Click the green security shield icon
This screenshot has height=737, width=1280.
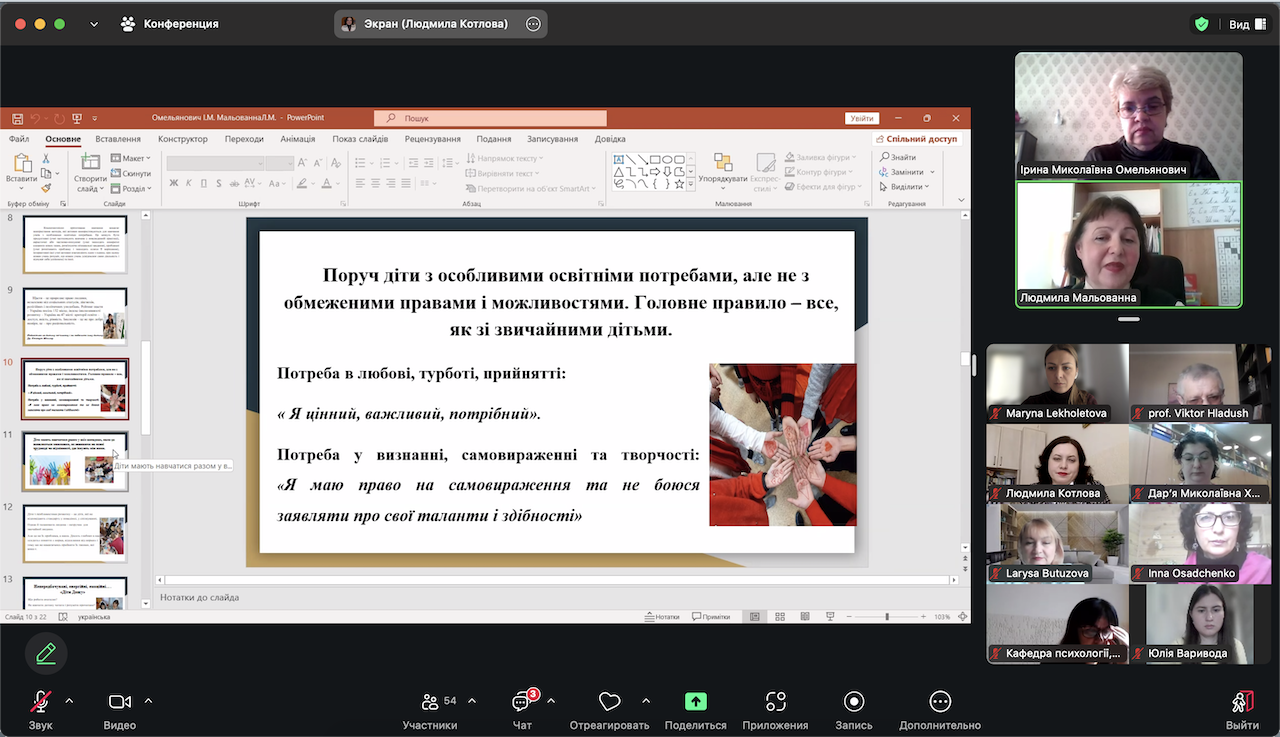click(1202, 24)
